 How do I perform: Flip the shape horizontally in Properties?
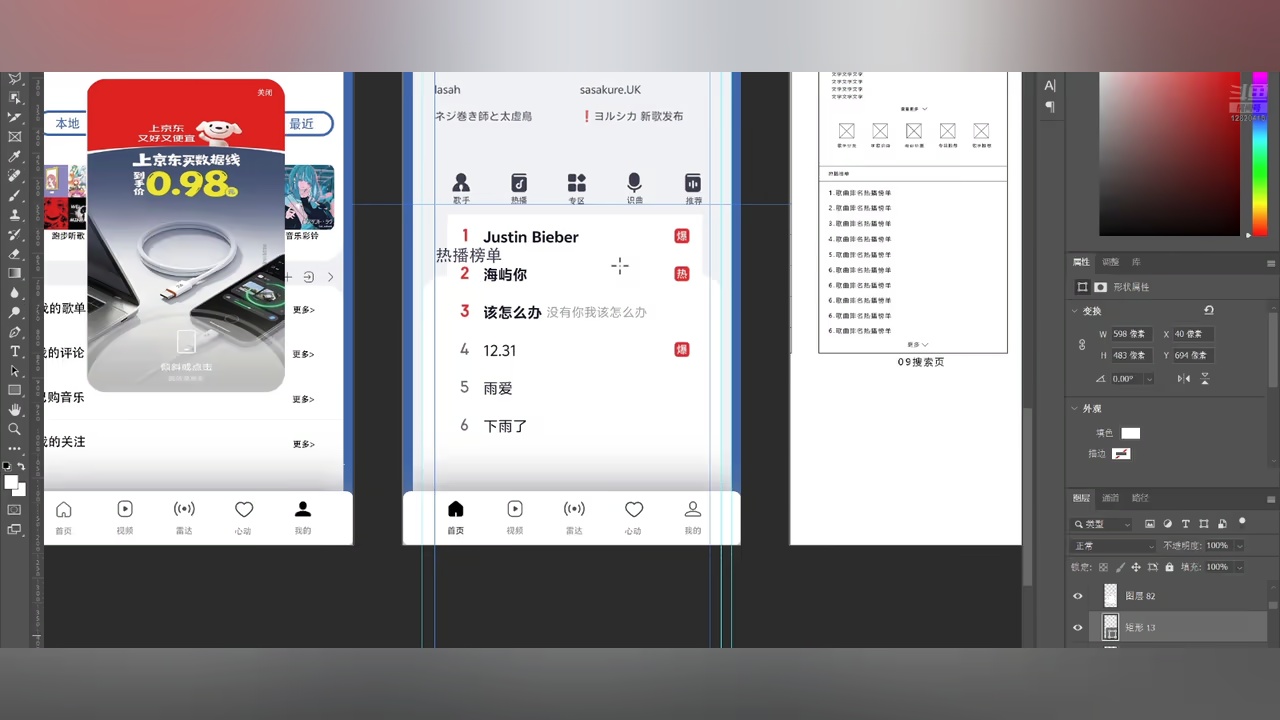1184,379
